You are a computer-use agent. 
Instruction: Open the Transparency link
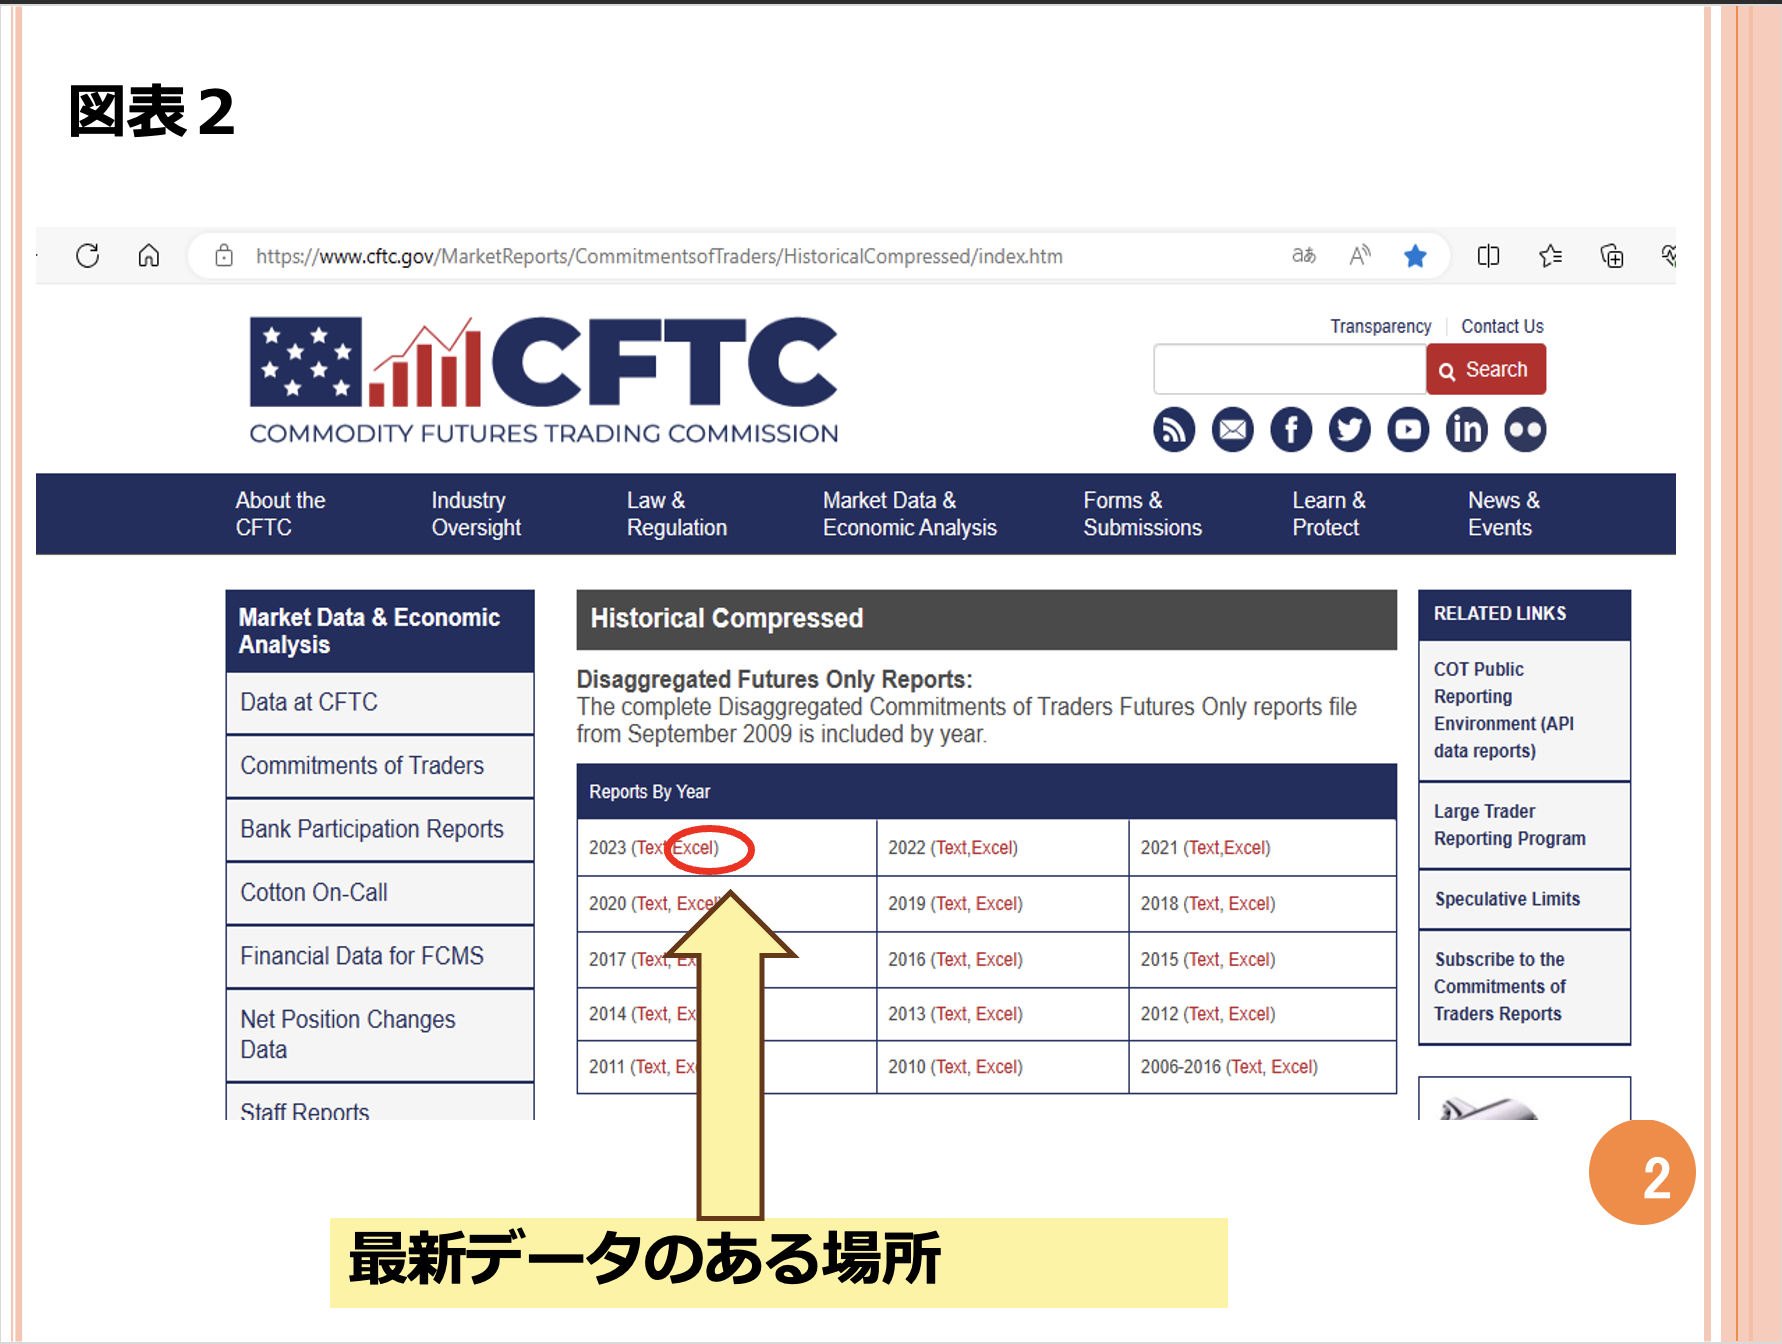(1380, 326)
